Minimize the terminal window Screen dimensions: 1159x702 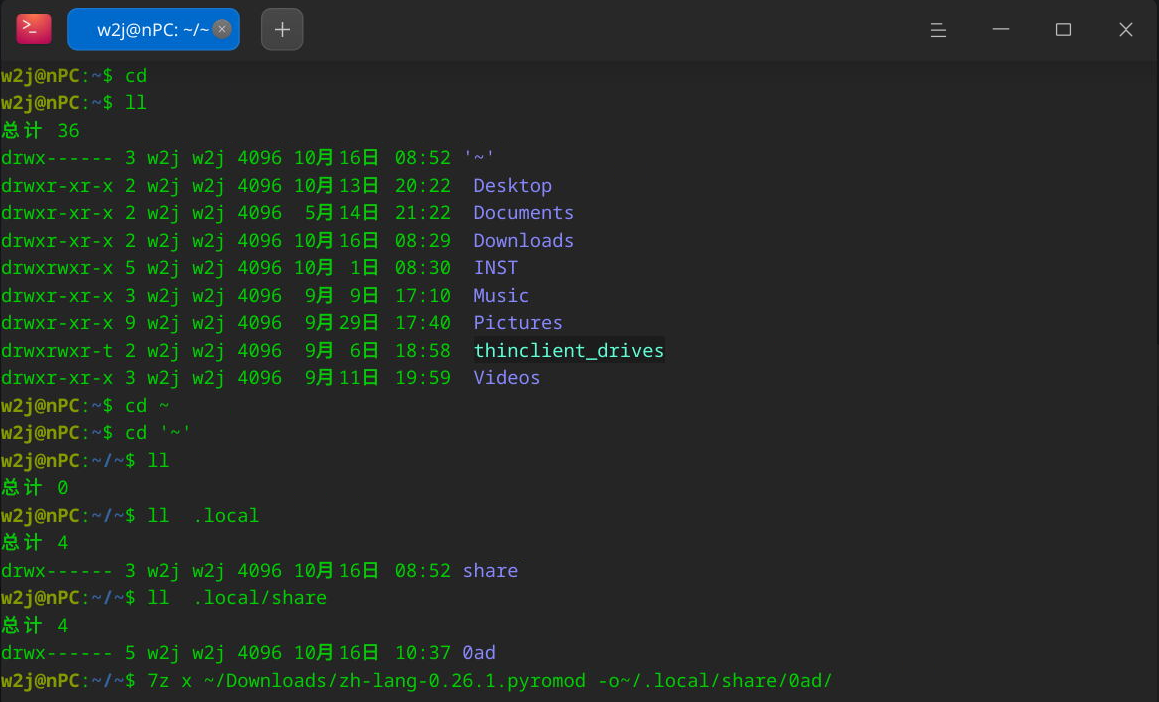pos(1001,30)
